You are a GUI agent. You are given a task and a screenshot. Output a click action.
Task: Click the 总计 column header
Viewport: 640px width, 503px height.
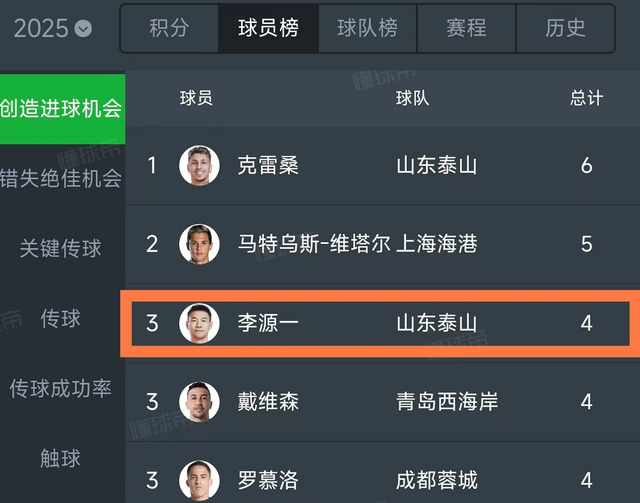[586, 98]
